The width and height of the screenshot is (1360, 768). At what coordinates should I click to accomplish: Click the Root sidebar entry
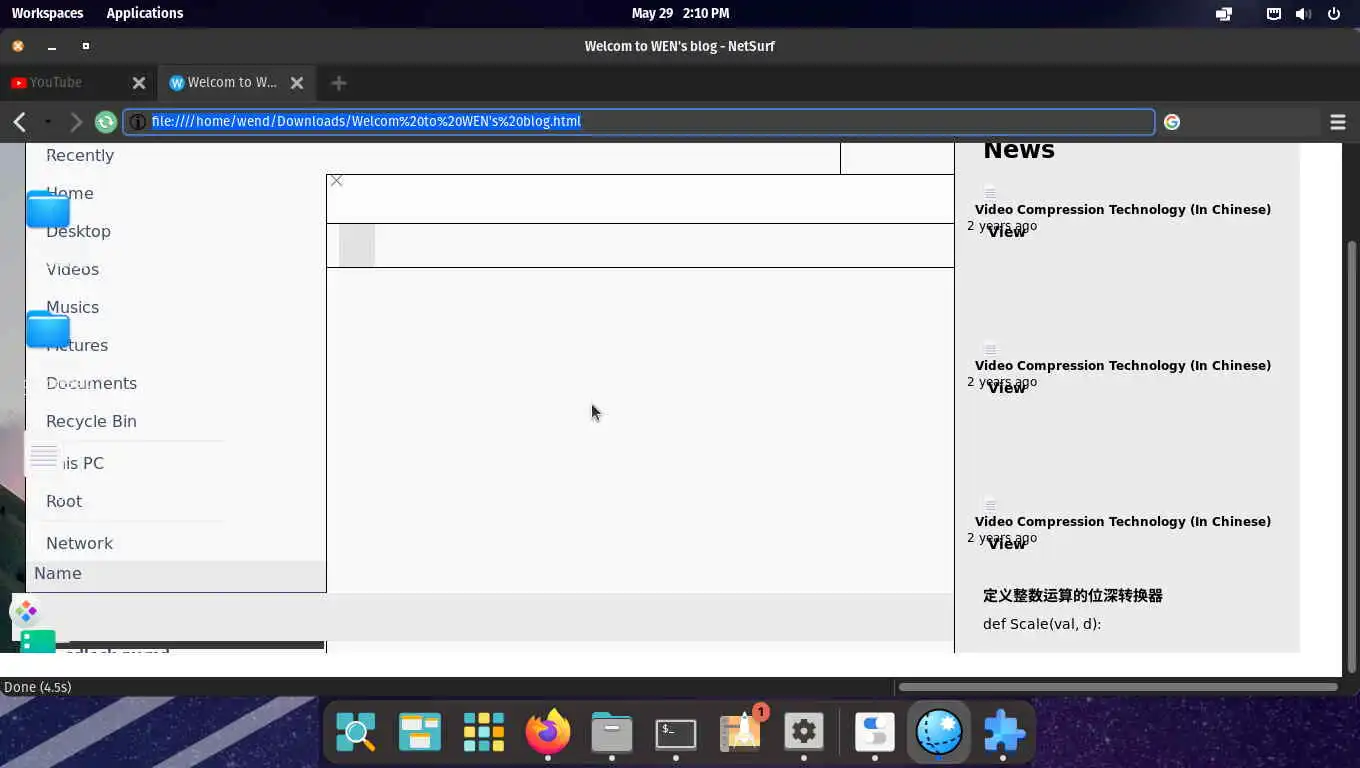pyautogui.click(x=64, y=501)
